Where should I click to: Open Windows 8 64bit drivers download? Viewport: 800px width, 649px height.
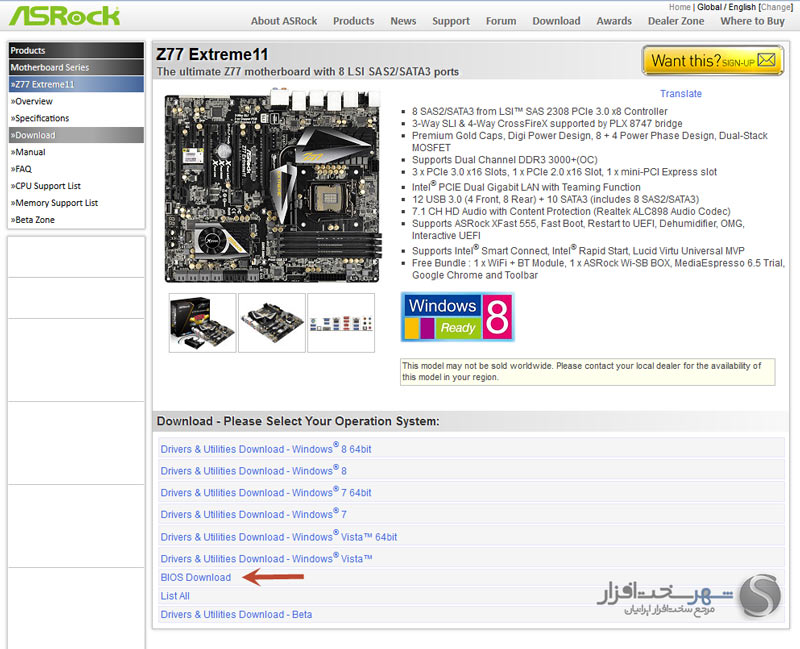pyautogui.click(x=266, y=448)
